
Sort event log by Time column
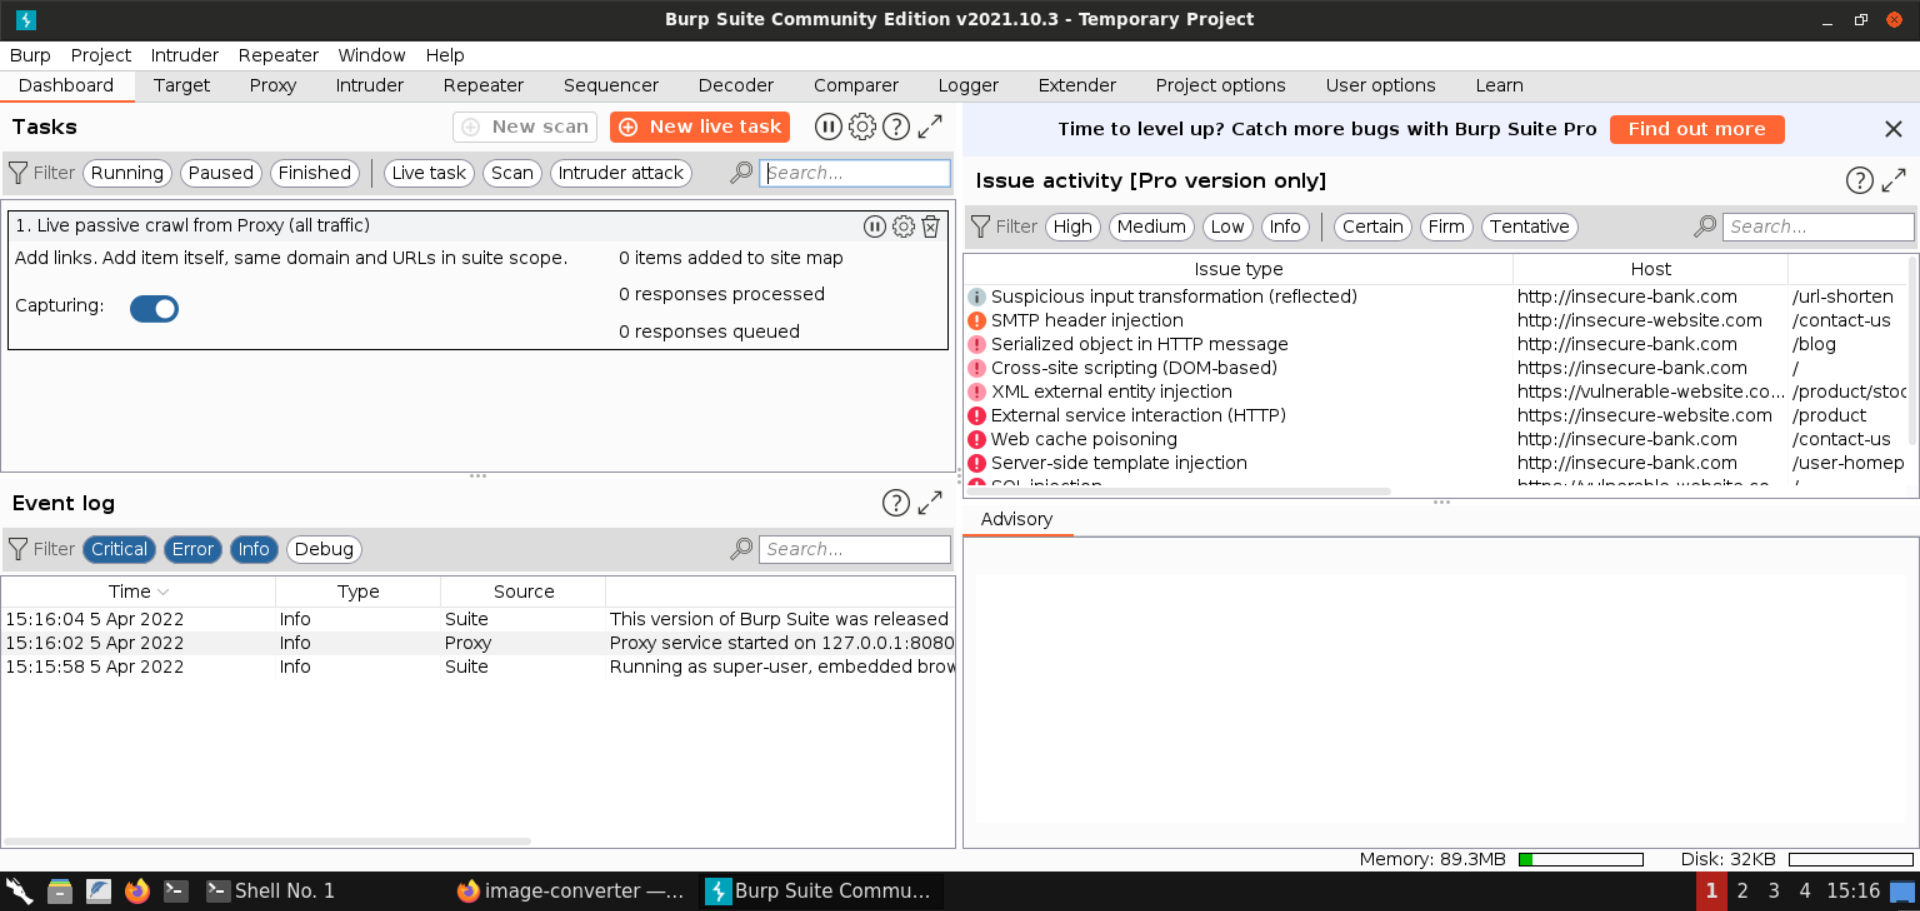(x=138, y=592)
